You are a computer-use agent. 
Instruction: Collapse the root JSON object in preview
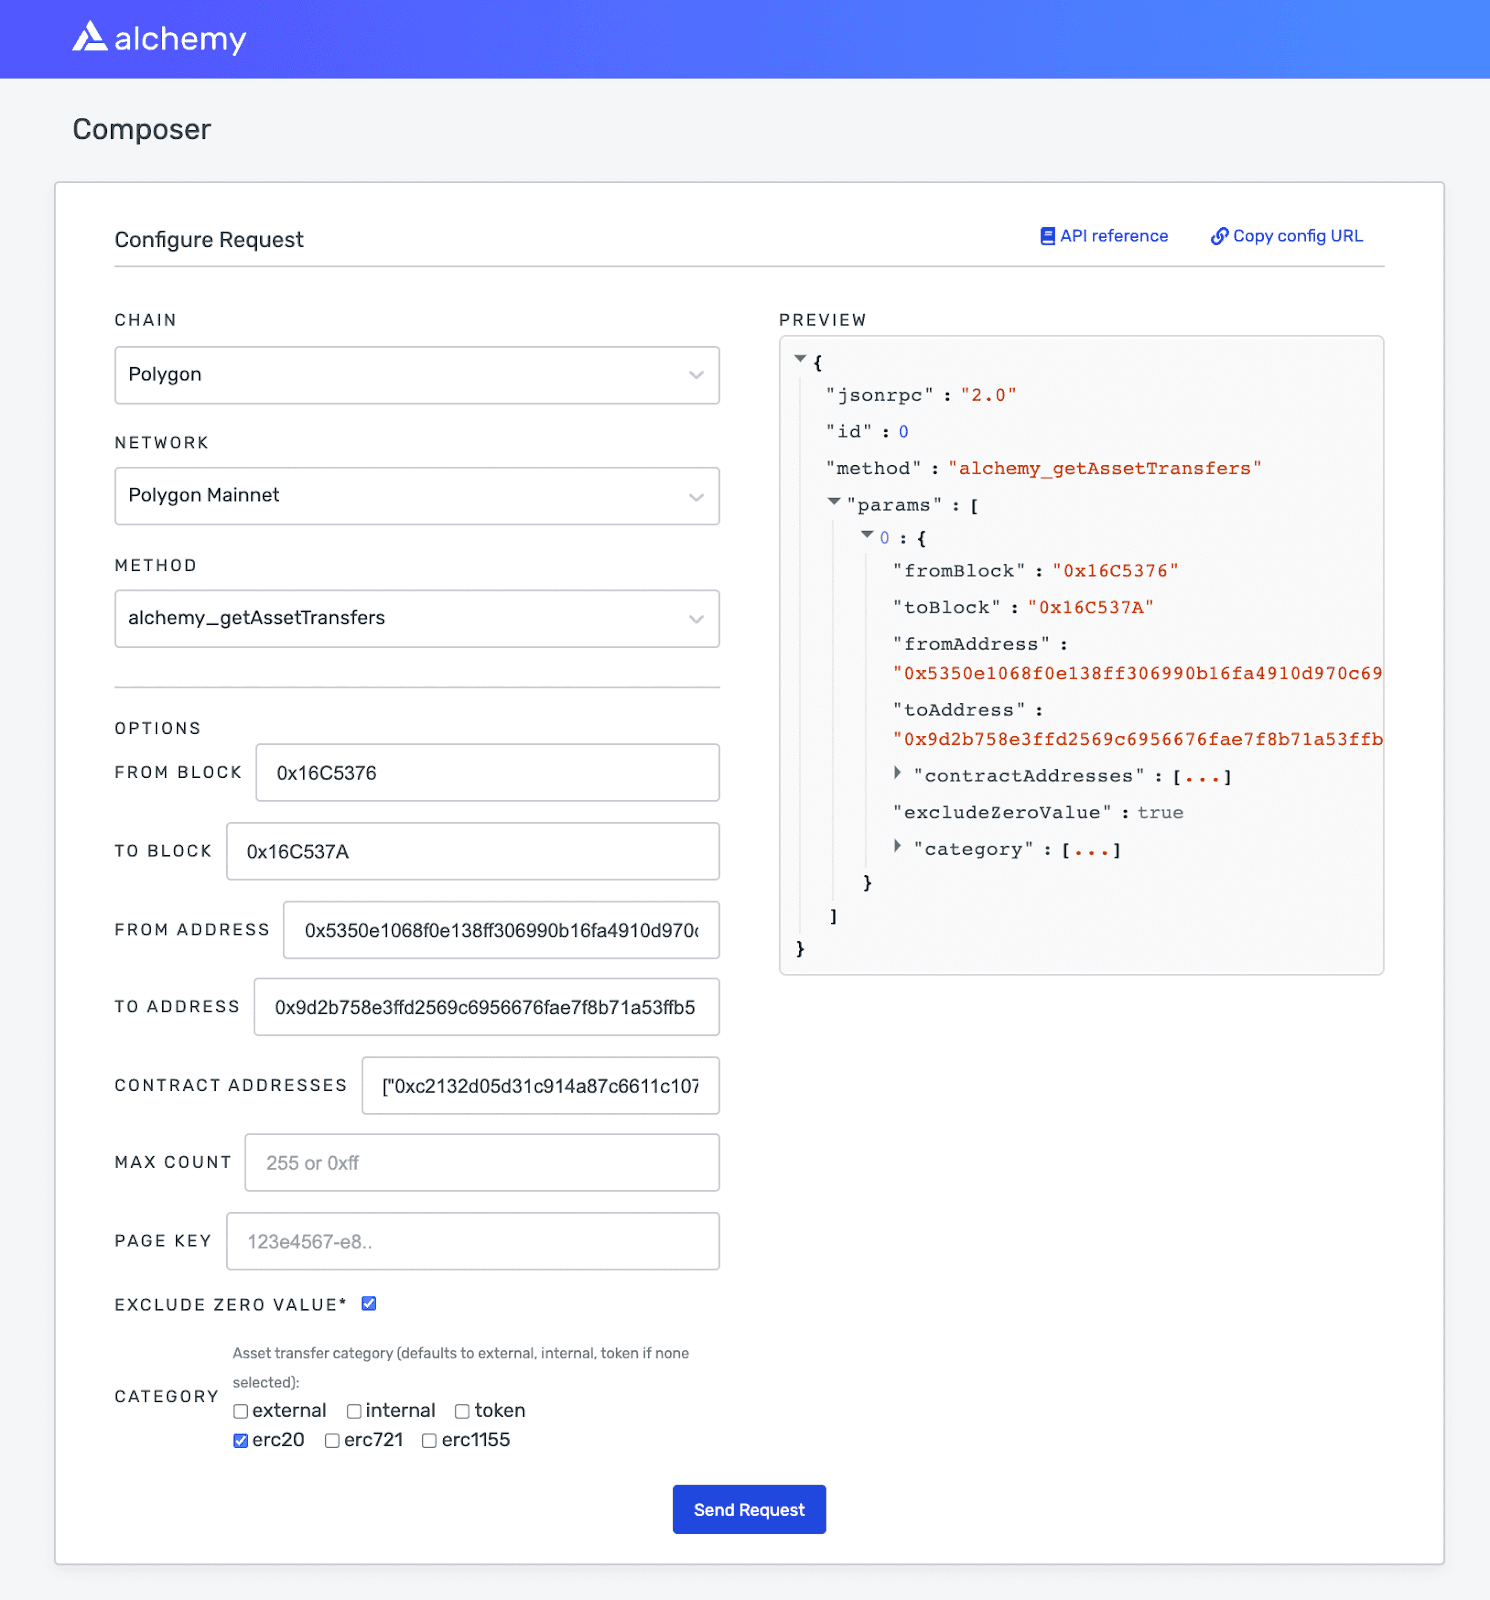pos(800,358)
